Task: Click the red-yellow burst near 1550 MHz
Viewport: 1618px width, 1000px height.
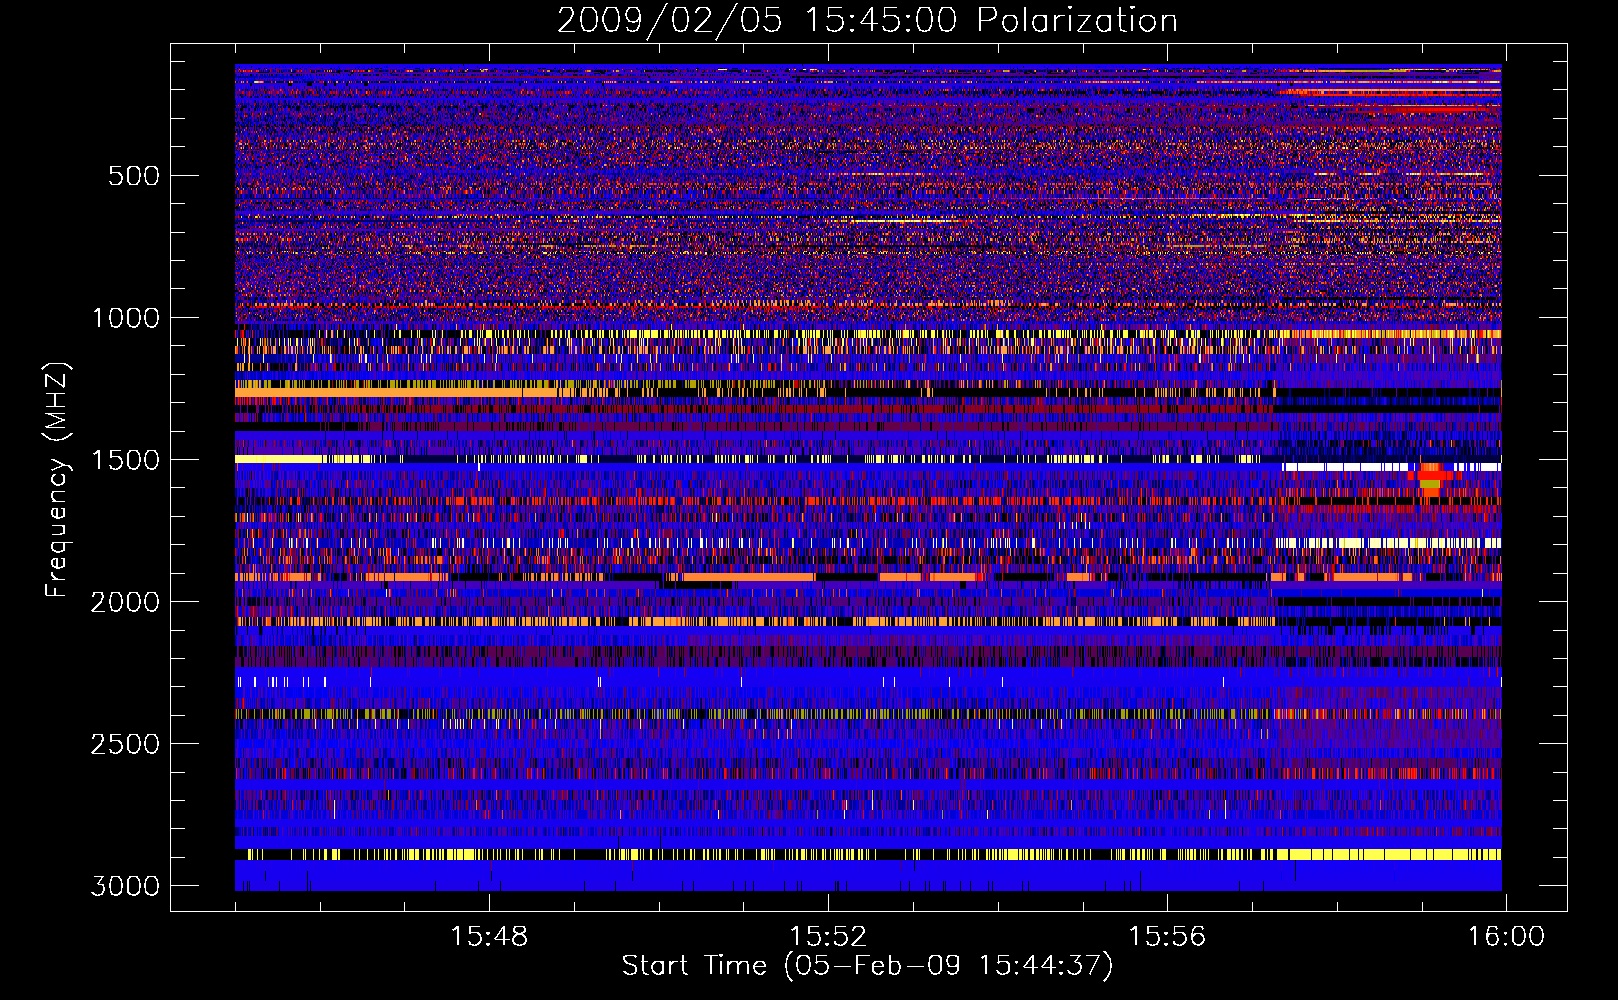Action: click(1430, 480)
